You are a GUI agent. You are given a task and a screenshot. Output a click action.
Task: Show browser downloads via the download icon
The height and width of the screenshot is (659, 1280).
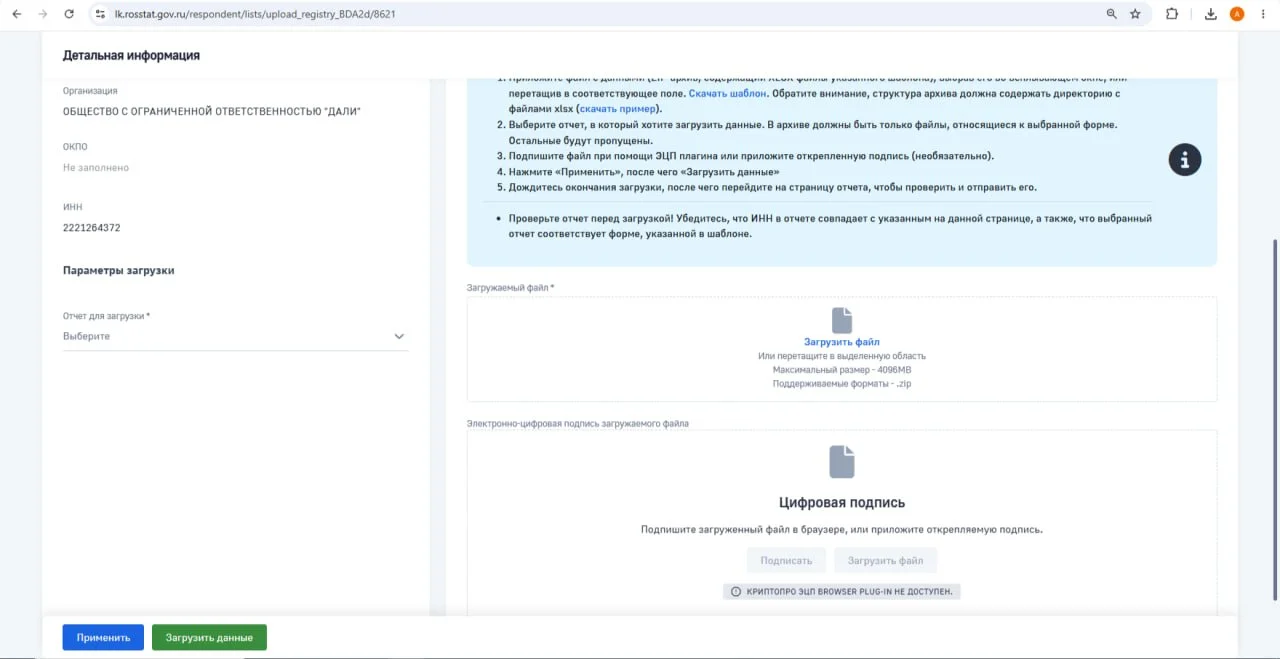1211,14
